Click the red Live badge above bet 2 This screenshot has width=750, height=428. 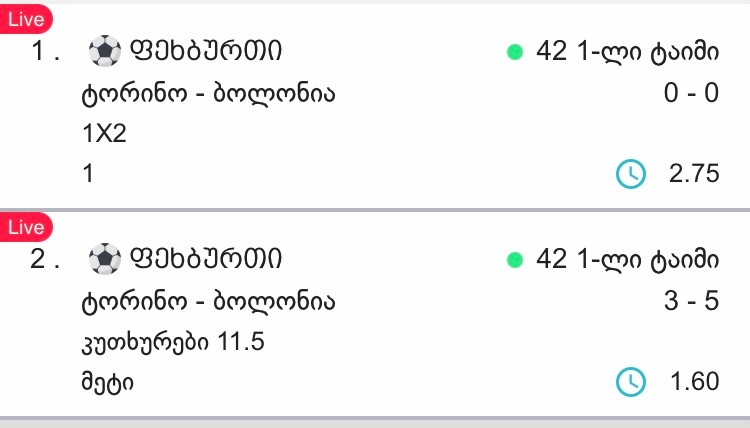pos(26,227)
